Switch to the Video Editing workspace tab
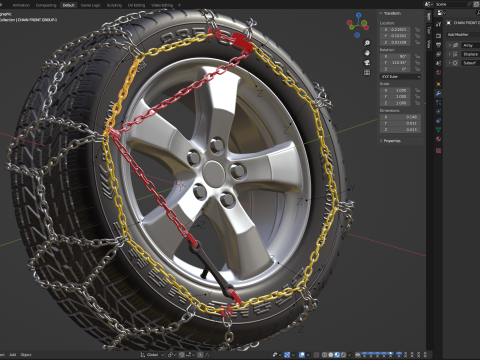The height and width of the screenshot is (360, 480). 162,5
